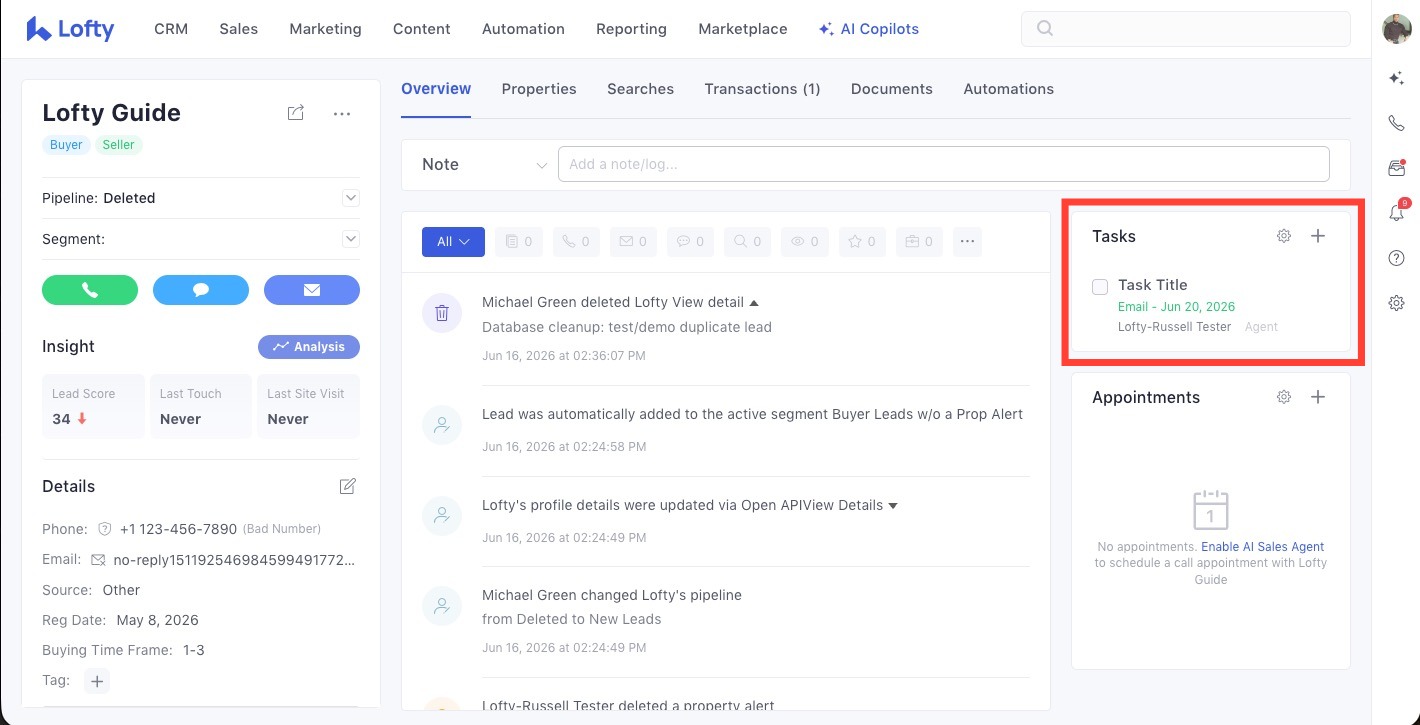Image resolution: width=1420 pixels, height=725 pixels.
Task: Add a new appointment with plus
Action: pos(1318,397)
